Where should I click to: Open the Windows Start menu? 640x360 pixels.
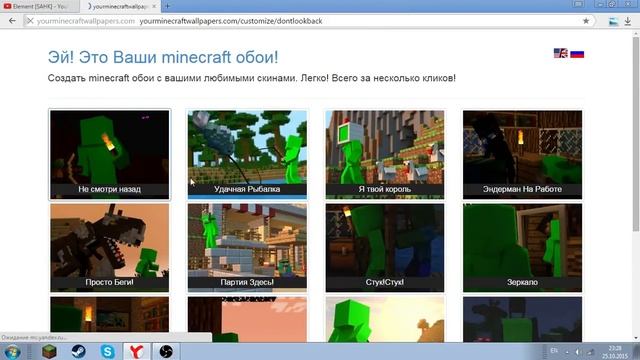click(12, 352)
